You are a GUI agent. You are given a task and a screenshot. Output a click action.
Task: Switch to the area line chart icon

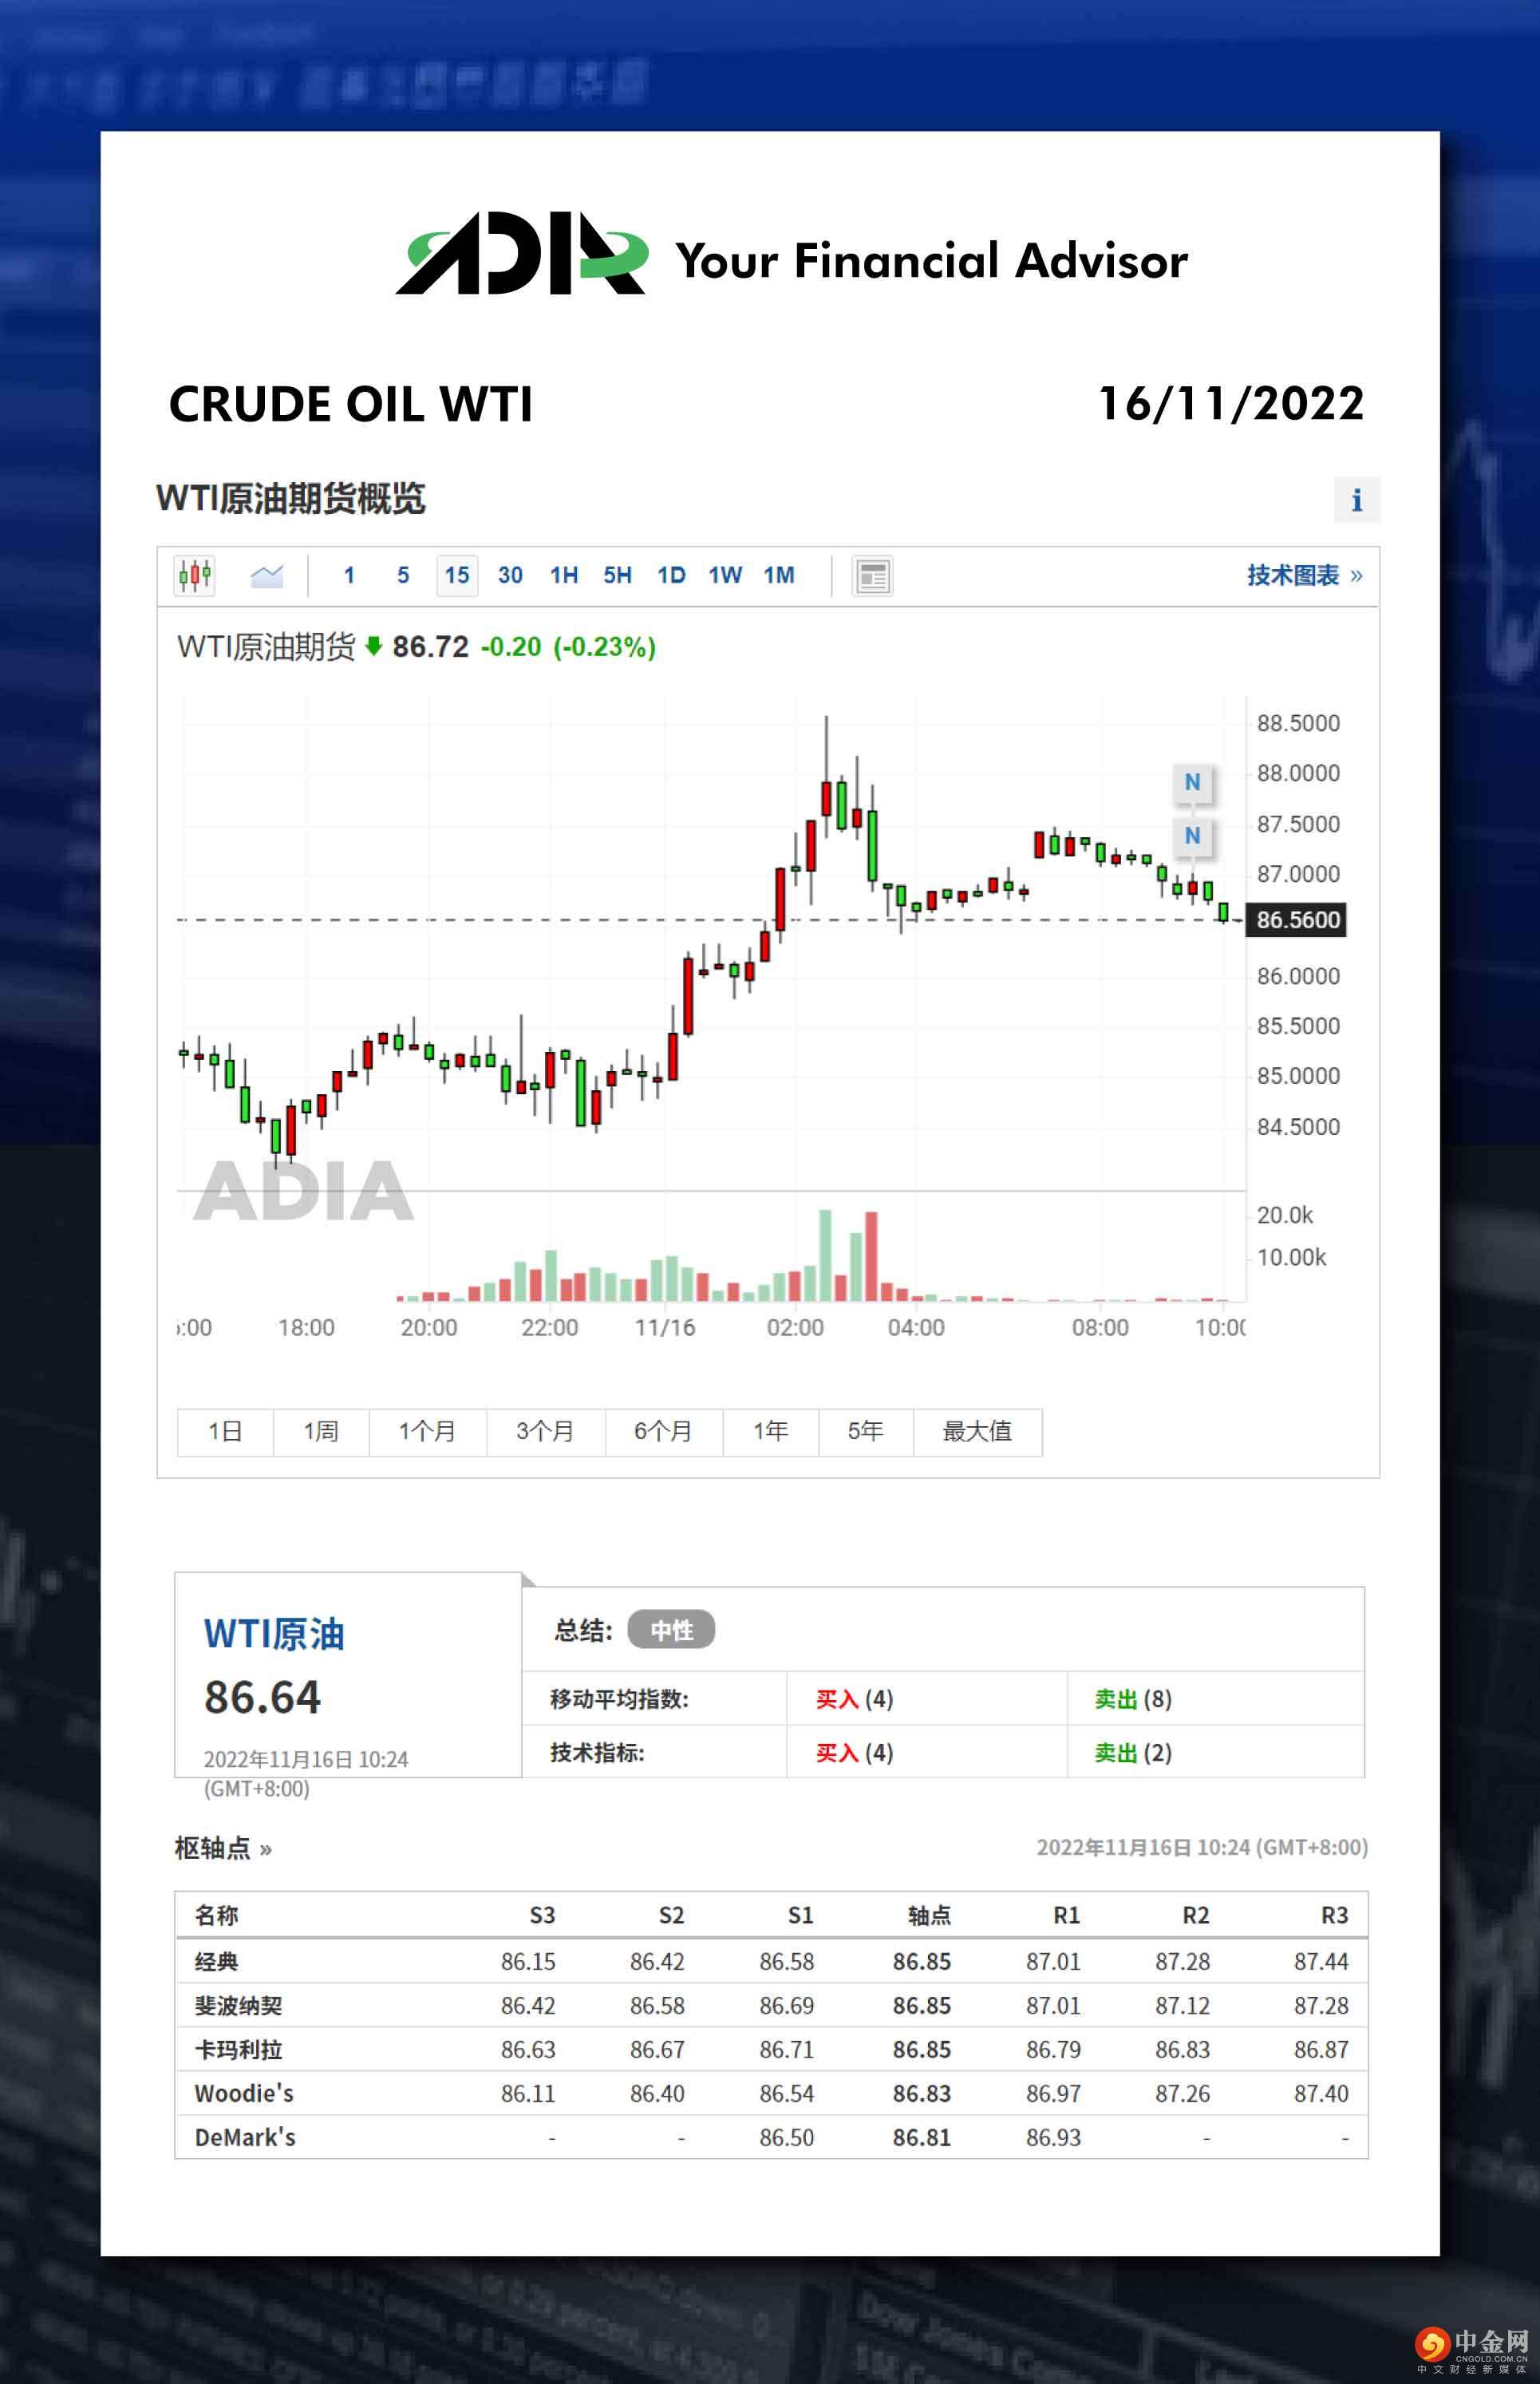pyautogui.click(x=266, y=575)
